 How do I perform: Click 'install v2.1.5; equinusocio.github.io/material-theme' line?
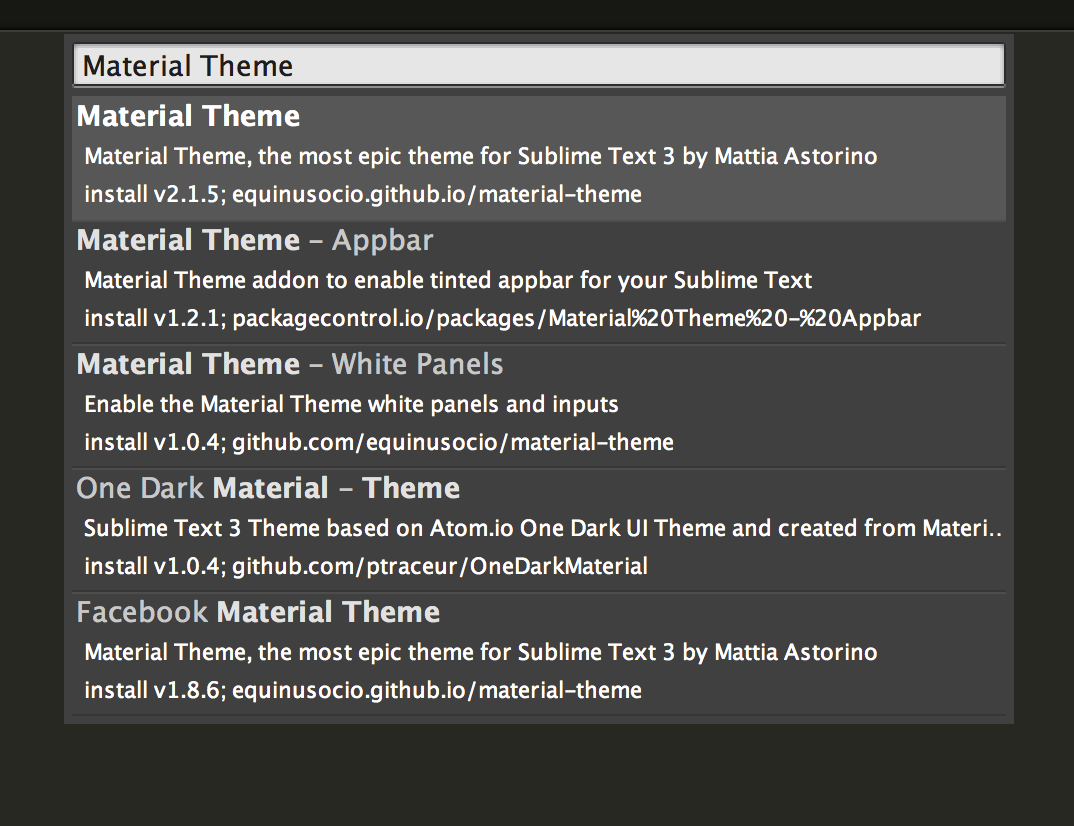pos(362,195)
